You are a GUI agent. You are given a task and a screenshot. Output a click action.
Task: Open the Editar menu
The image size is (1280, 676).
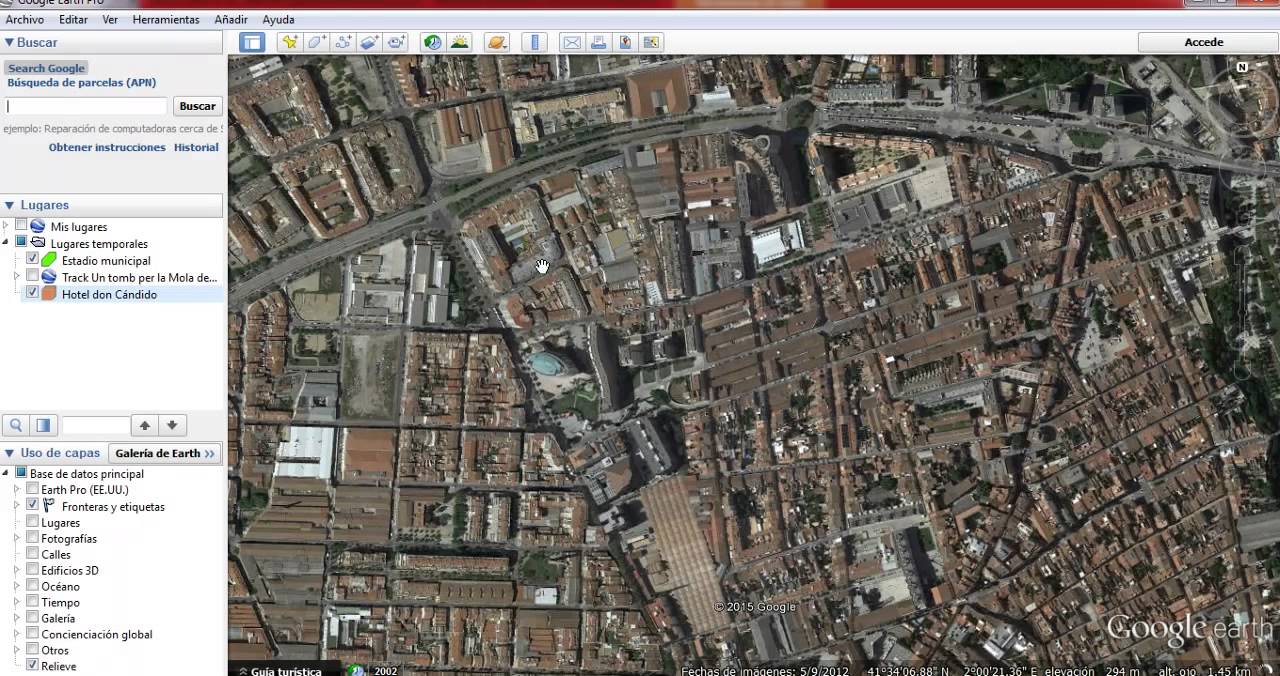[x=73, y=20]
